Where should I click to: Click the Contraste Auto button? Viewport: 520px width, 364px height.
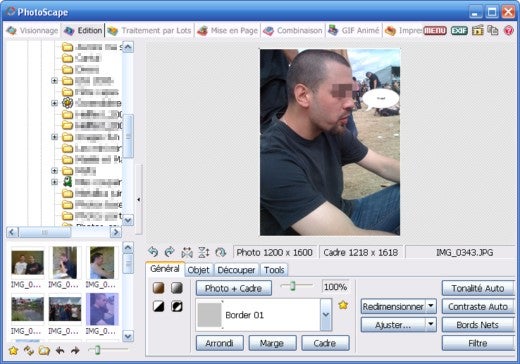(x=478, y=307)
